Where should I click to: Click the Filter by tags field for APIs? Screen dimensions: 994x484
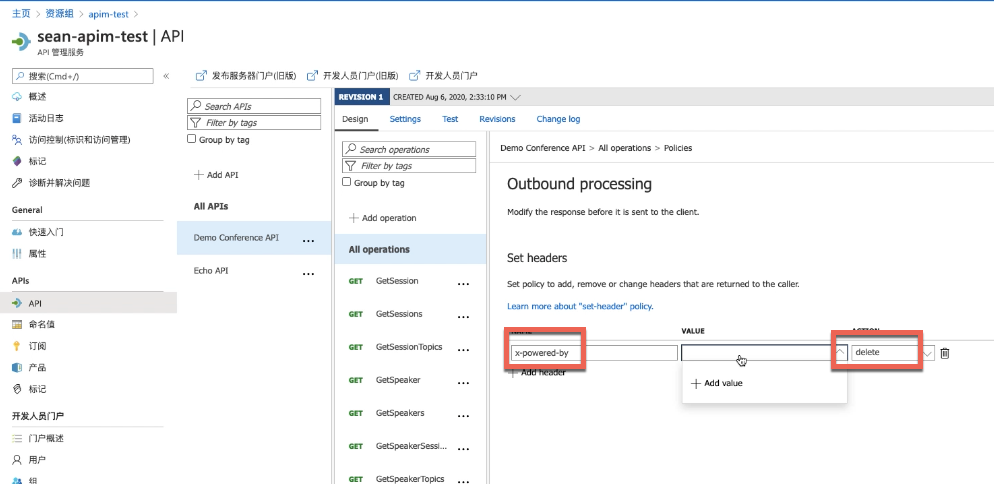(254, 122)
